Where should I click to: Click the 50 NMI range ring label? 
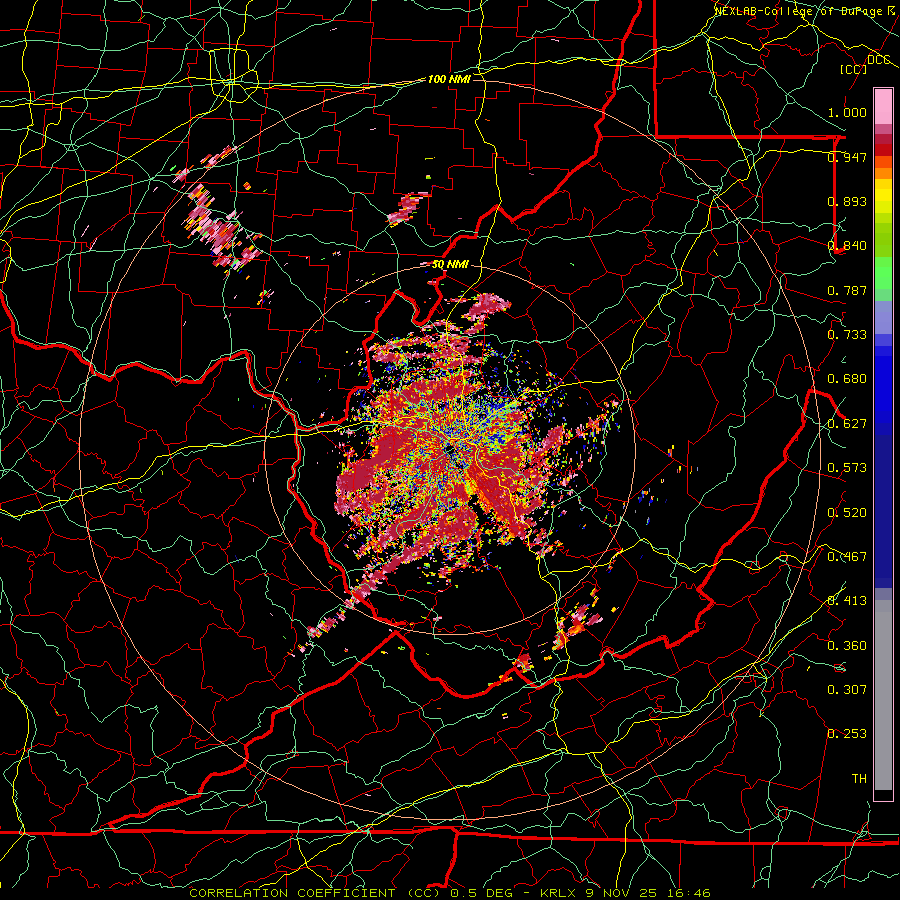450,264
